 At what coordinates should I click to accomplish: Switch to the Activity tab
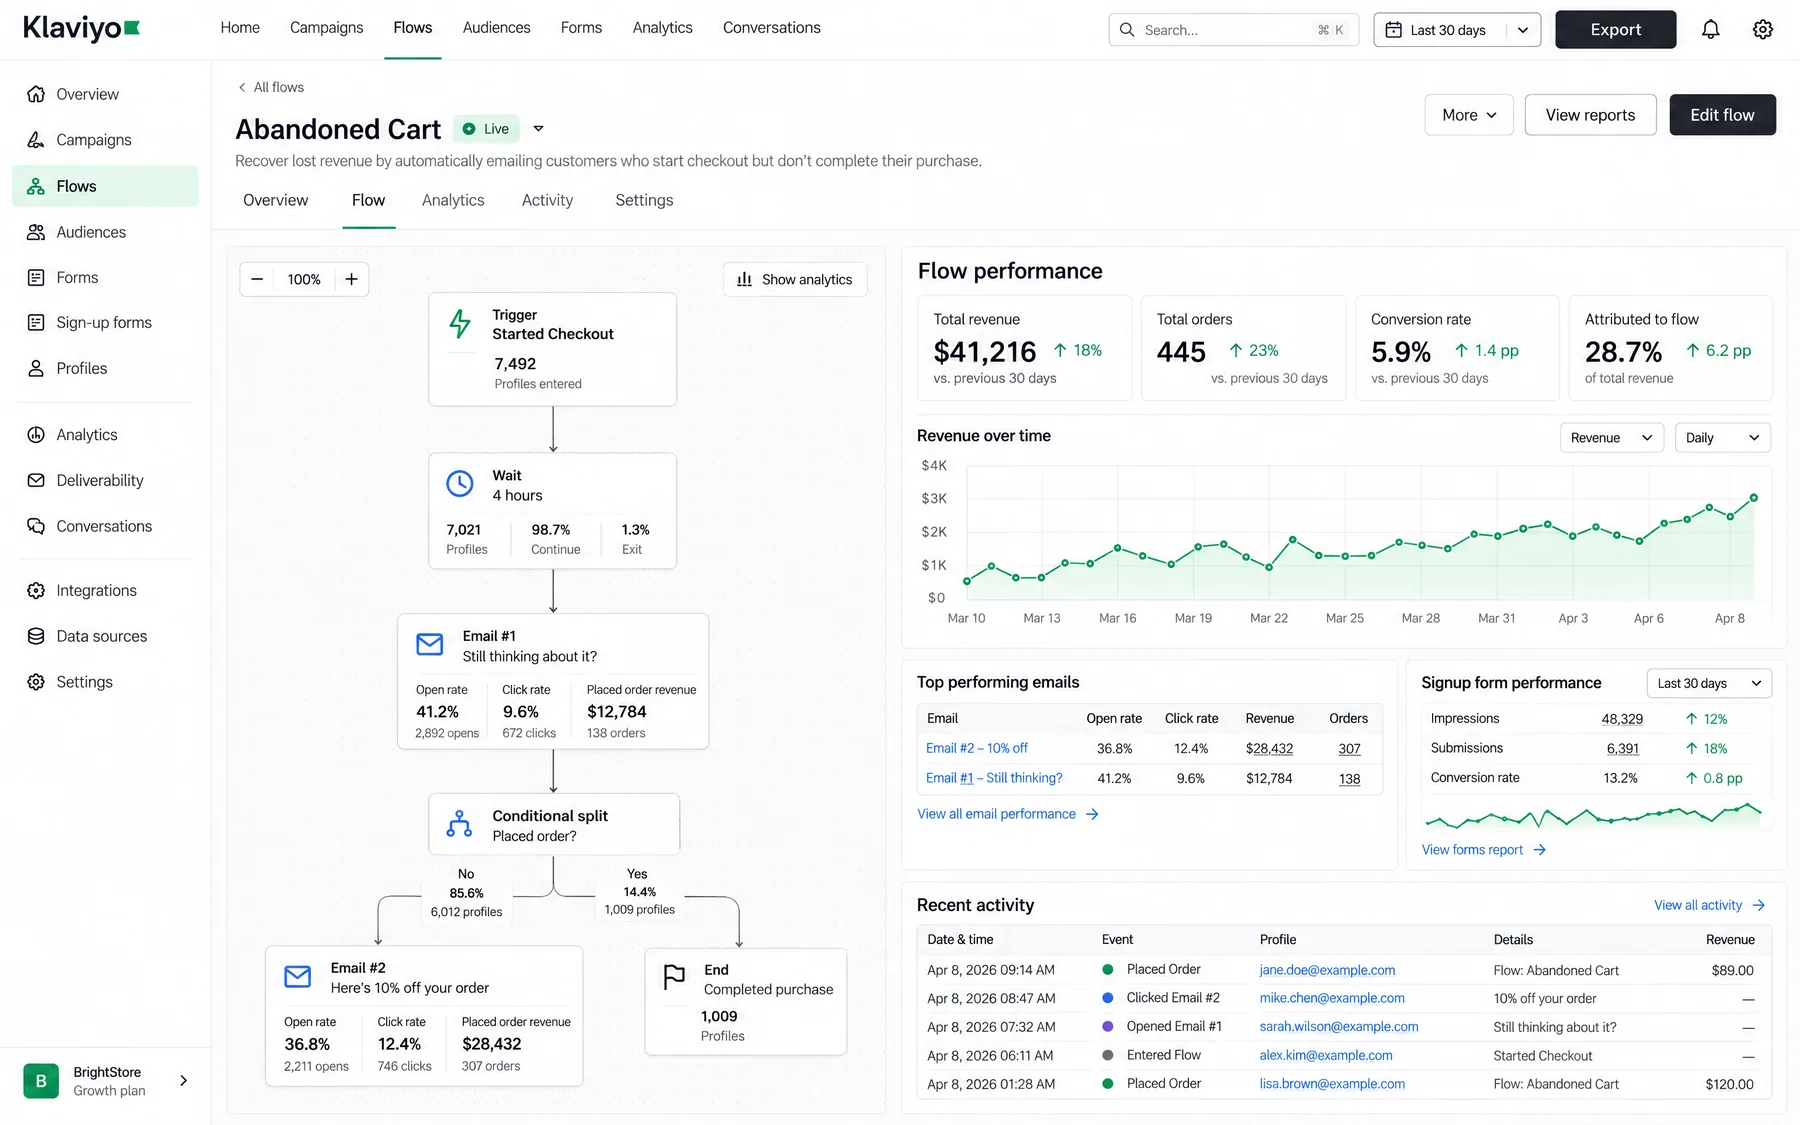(x=548, y=200)
